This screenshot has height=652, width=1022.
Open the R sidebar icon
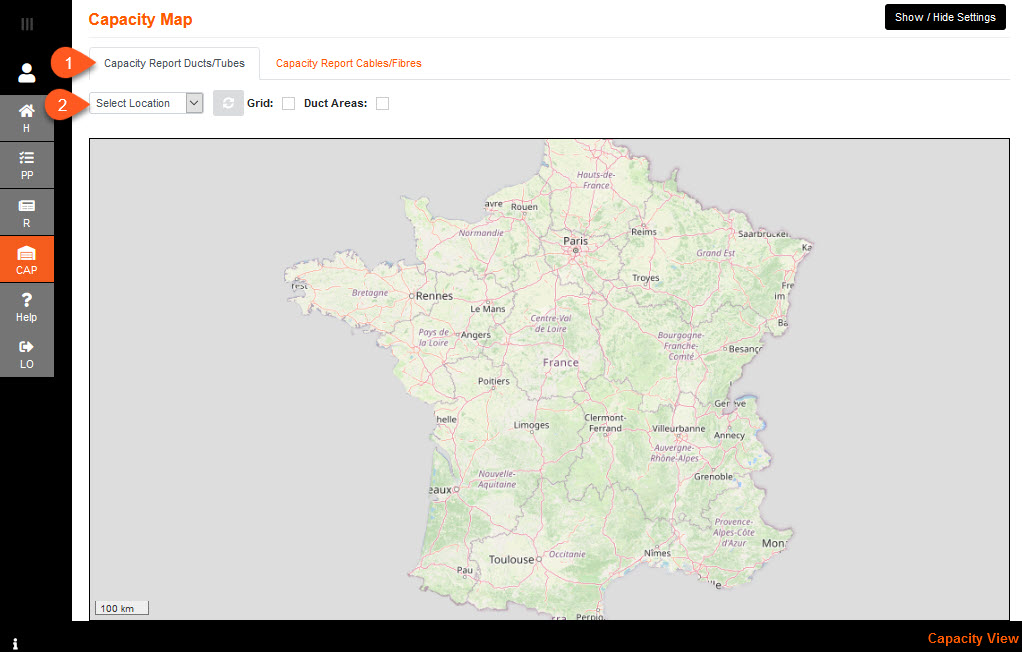point(27,212)
